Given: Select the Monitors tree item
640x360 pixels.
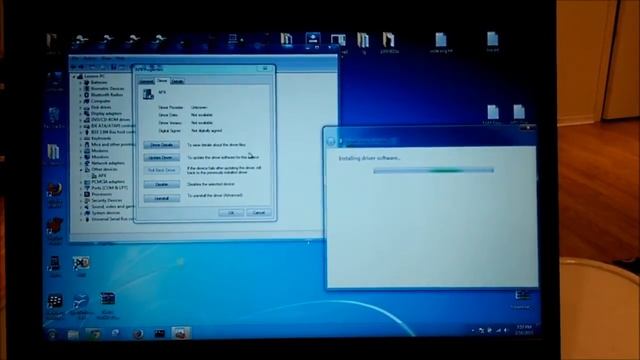Looking at the screenshot, I should pos(100,157).
